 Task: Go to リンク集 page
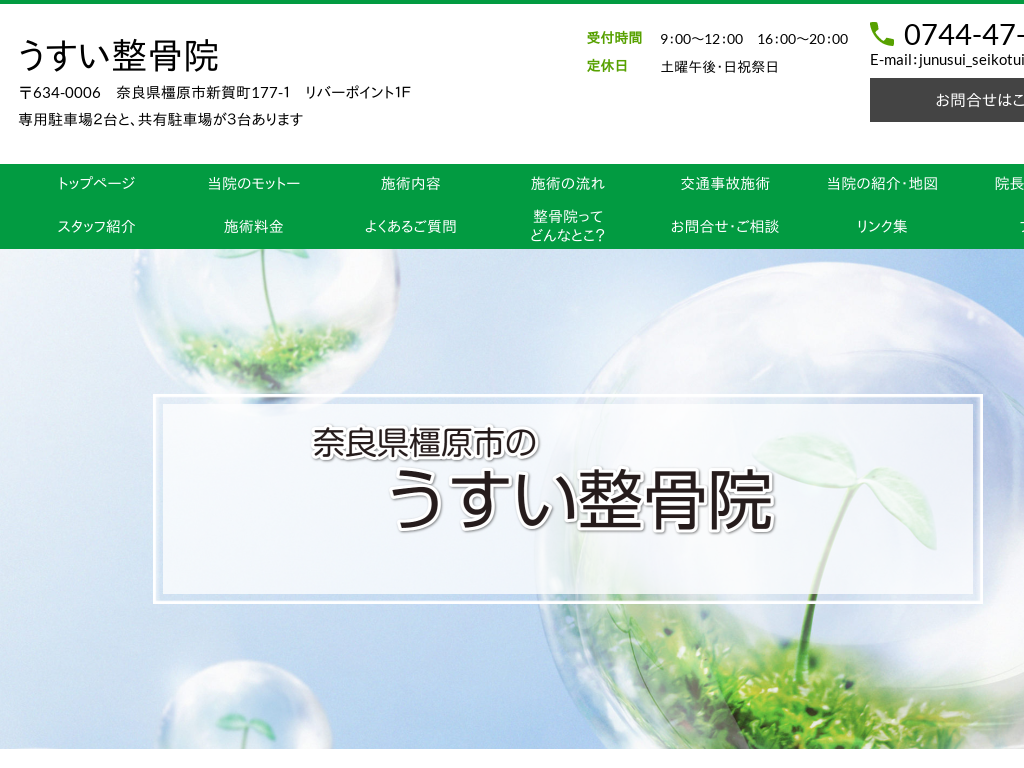882,227
